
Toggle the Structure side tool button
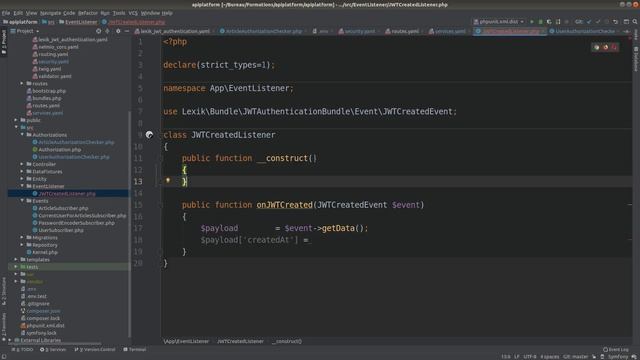coord(4,291)
